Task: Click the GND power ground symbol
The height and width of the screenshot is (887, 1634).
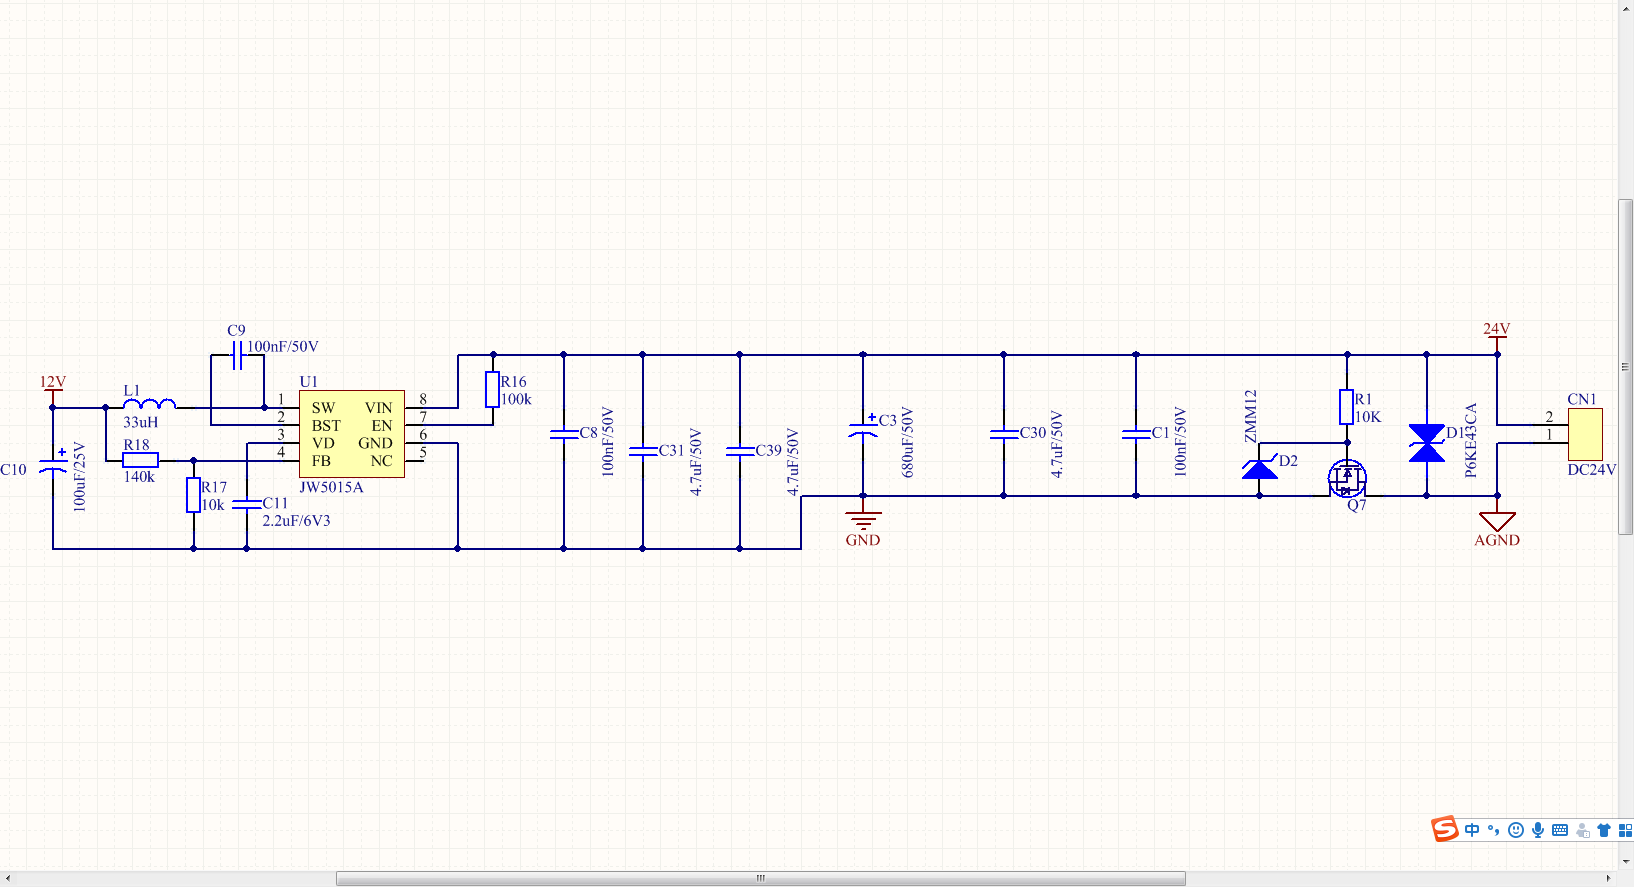Action: [x=863, y=522]
